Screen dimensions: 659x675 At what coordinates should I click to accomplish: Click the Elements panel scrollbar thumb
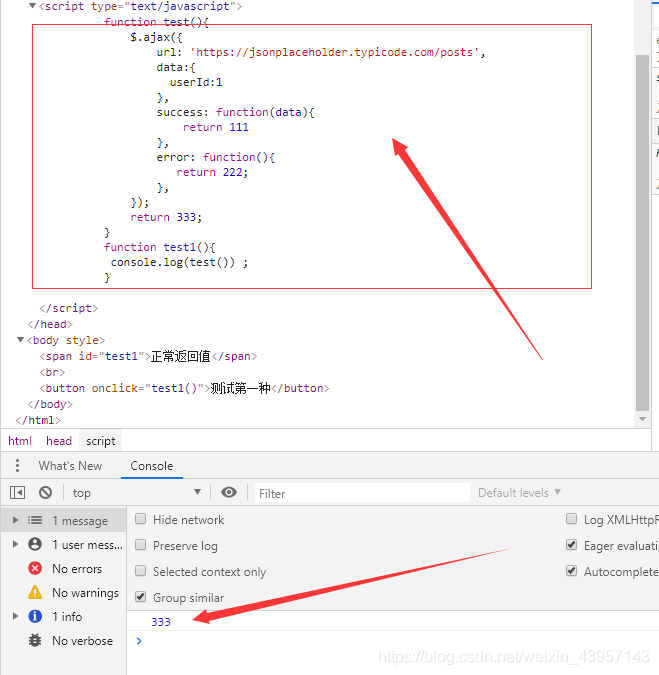(642, 232)
